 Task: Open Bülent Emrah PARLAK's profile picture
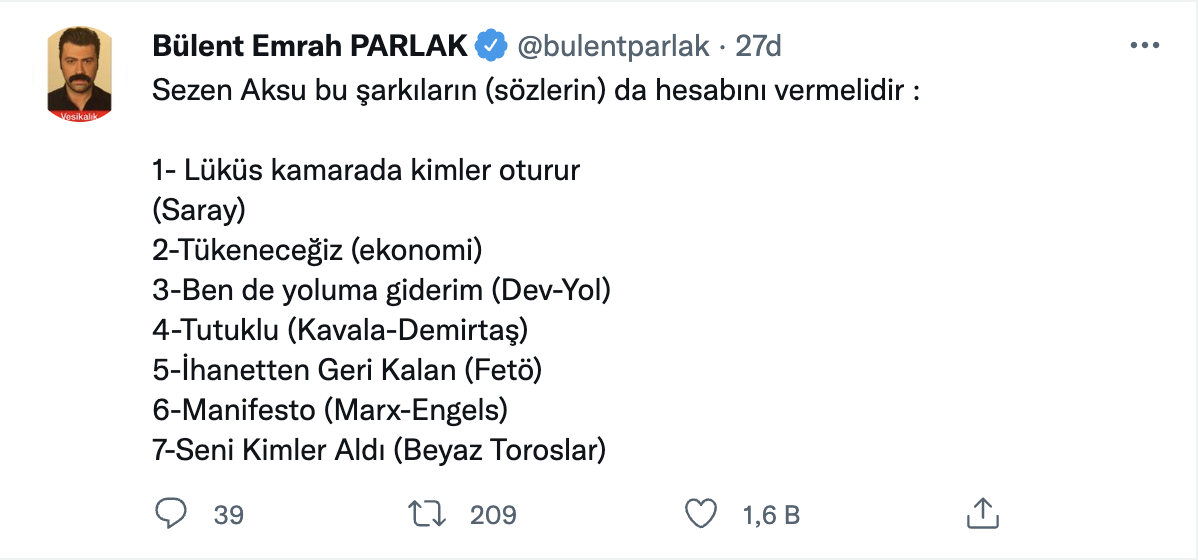pyautogui.click(x=79, y=76)
